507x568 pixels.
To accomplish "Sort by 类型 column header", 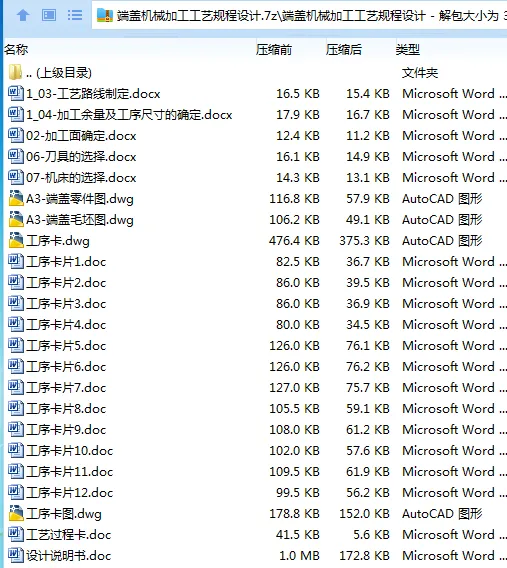I will point(408,50).
